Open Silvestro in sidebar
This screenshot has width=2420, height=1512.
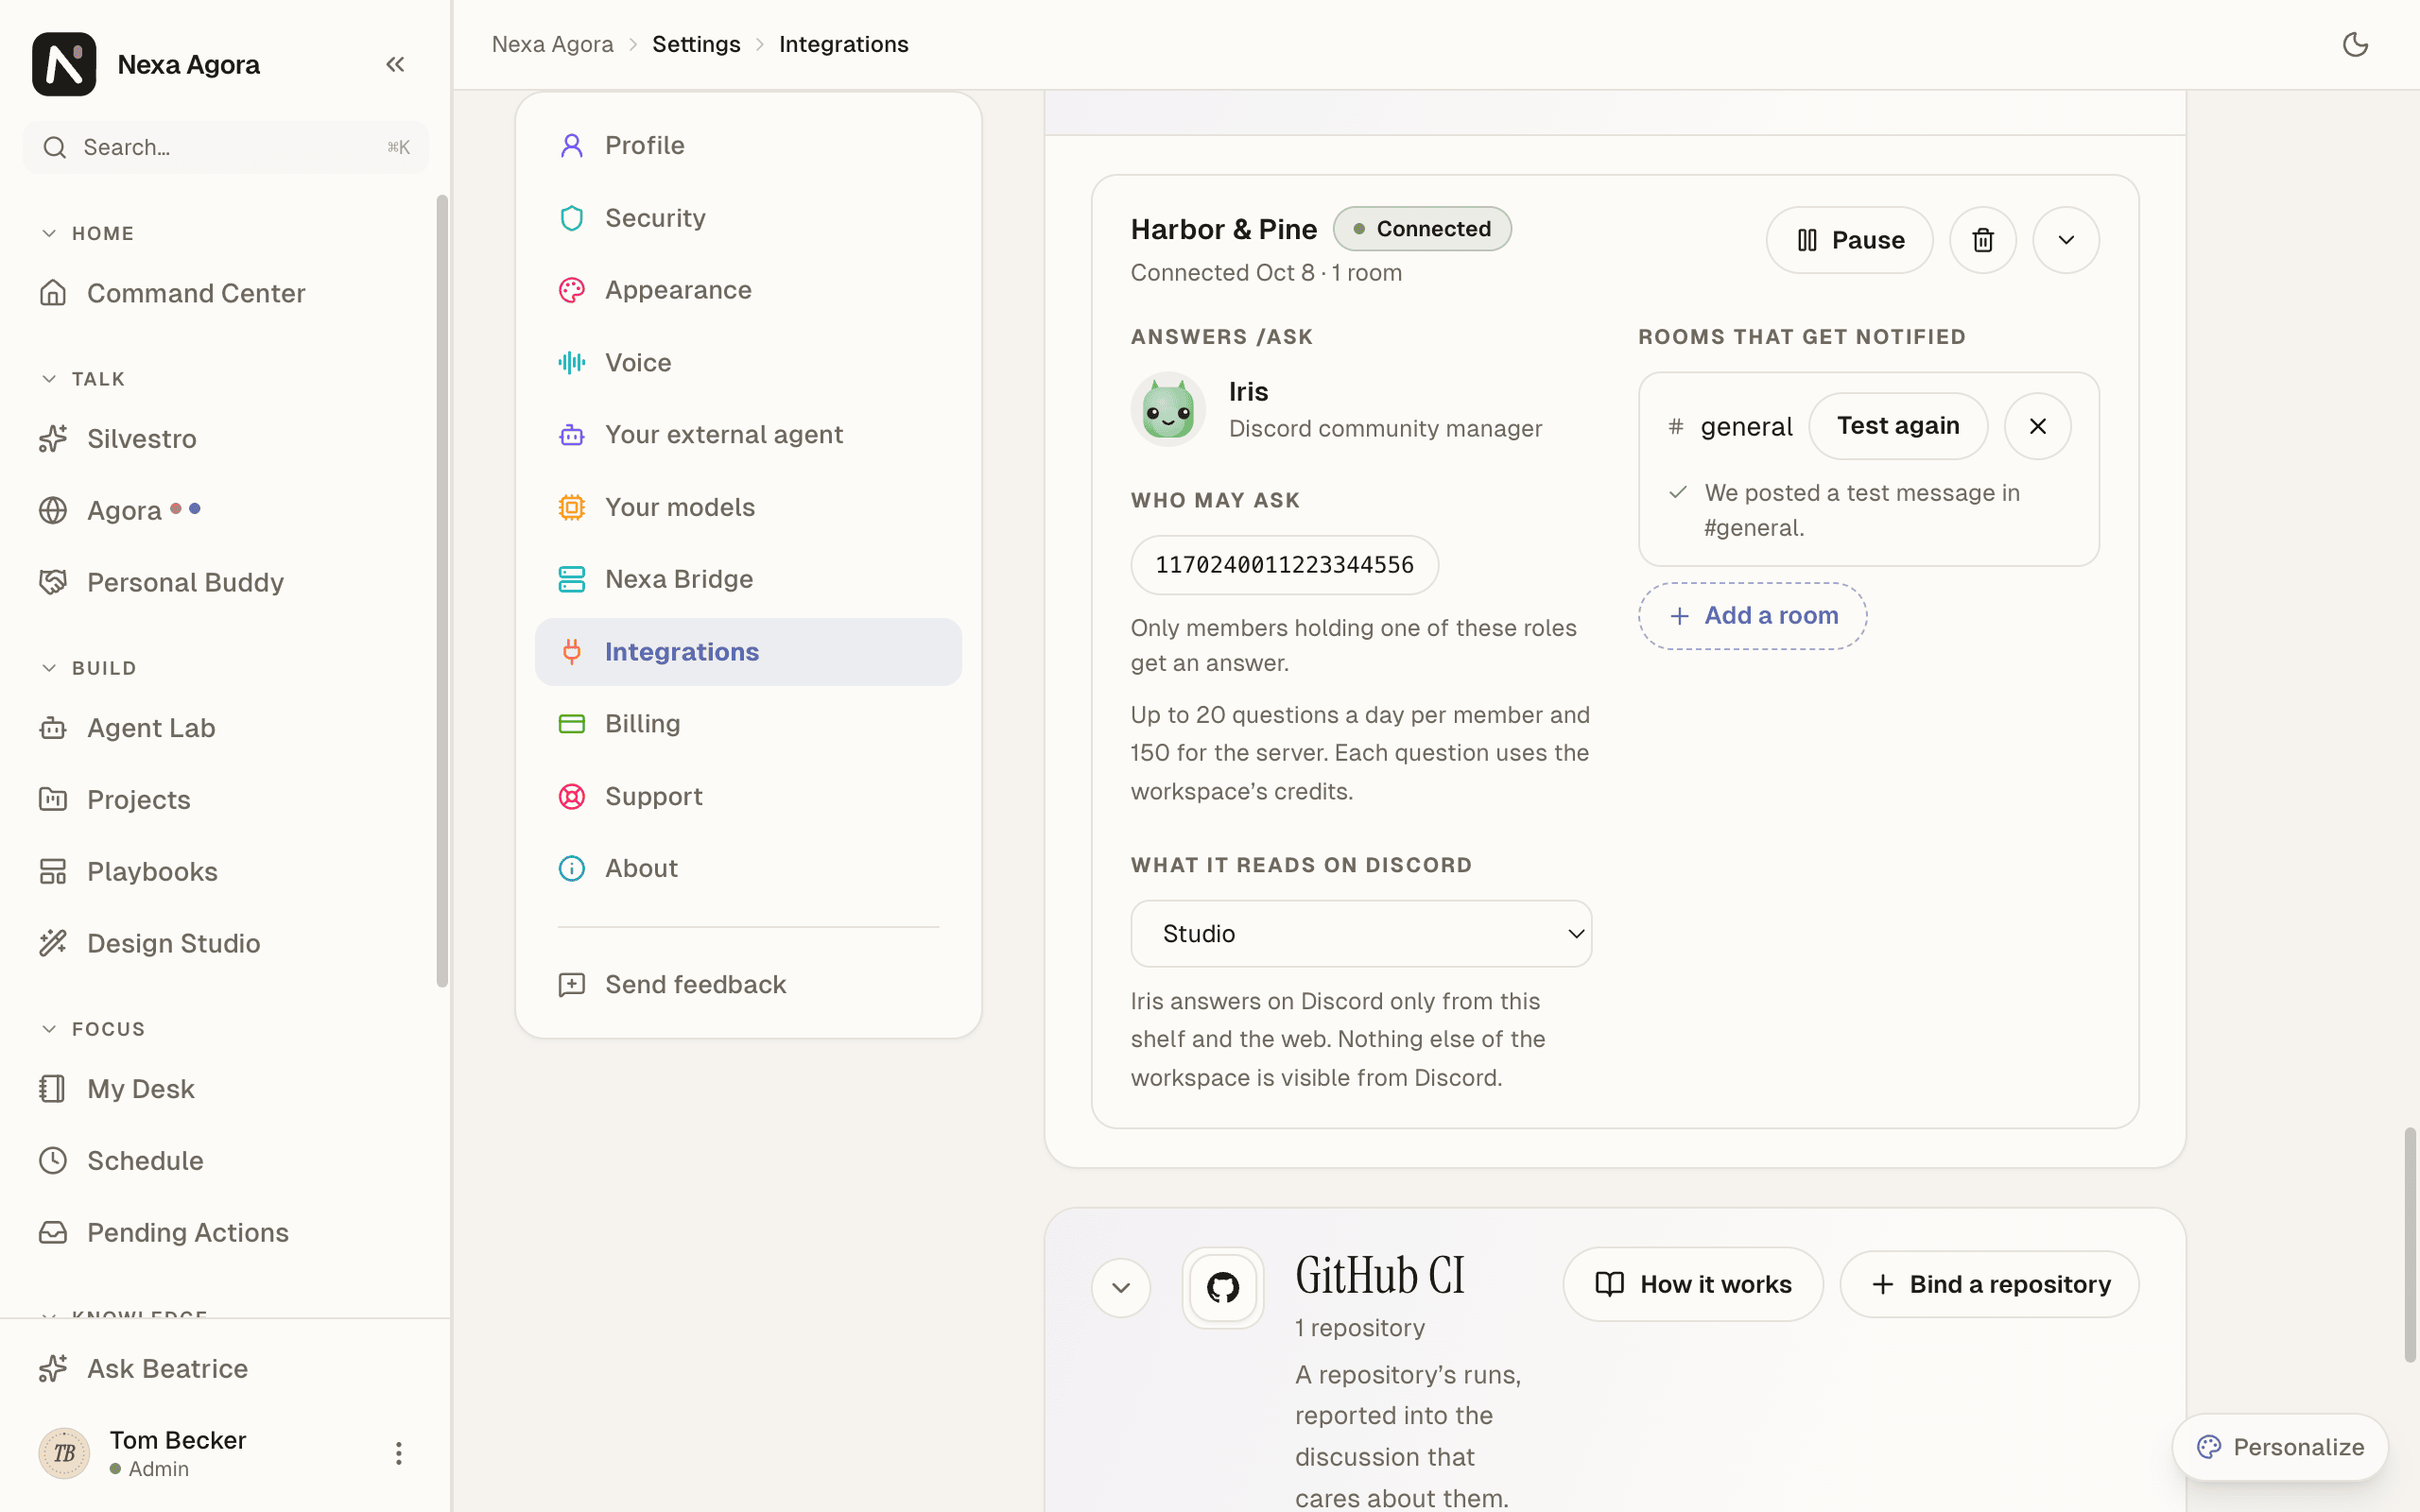225,439
